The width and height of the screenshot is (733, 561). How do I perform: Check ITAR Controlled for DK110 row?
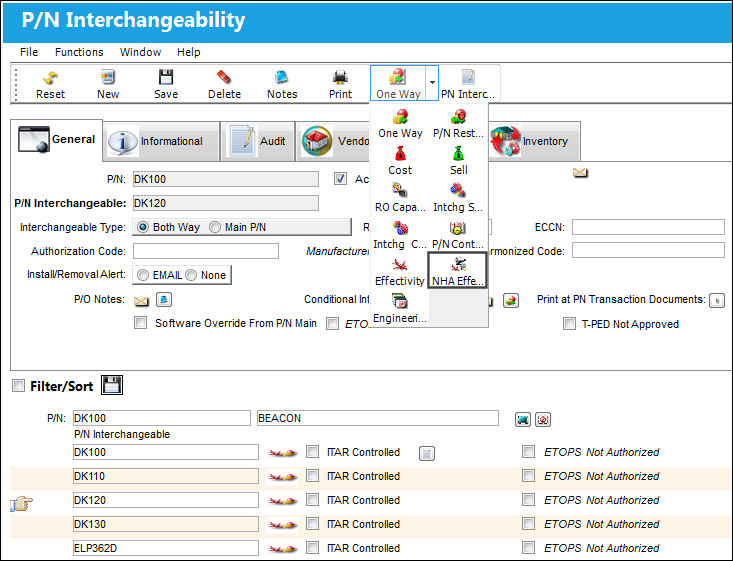[312, 475]
